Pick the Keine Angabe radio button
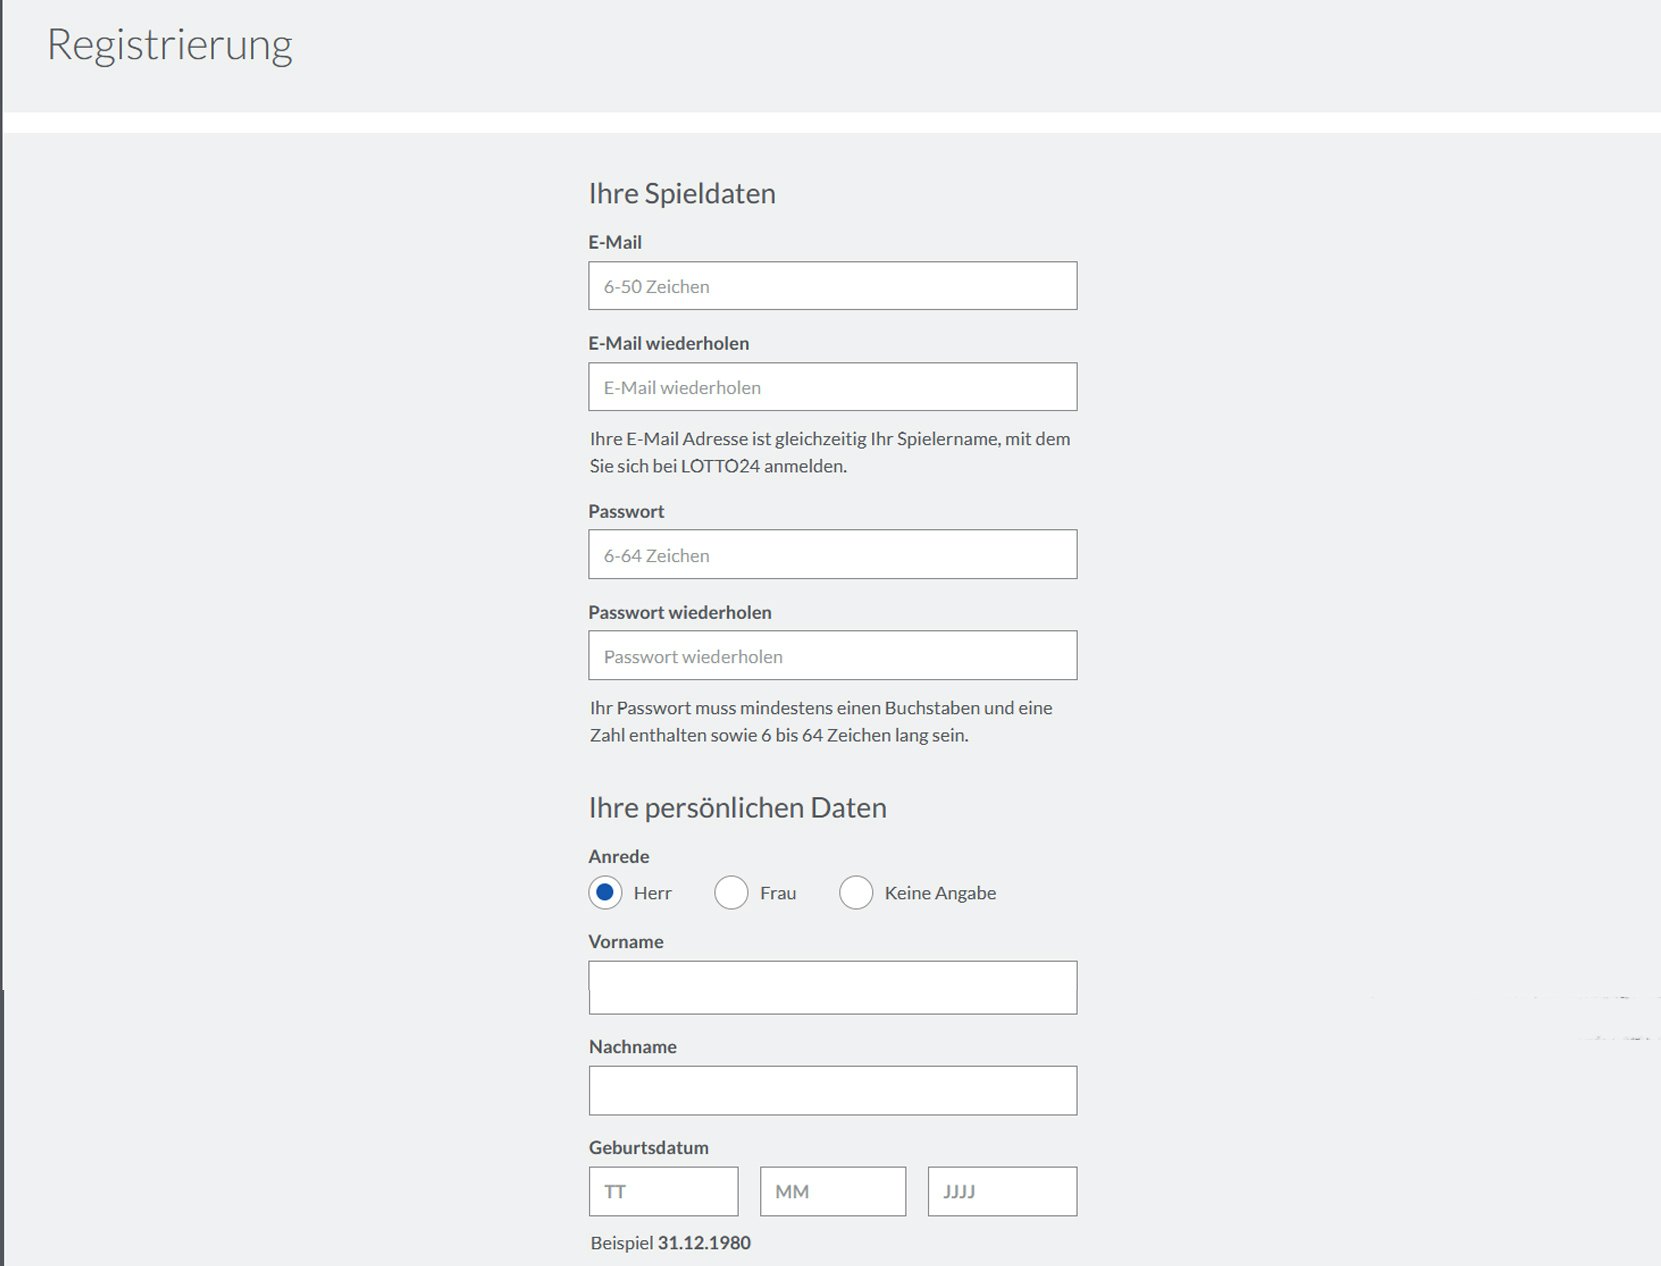1661x1266 pixels. pyautogui.click(x=856, y=892)
